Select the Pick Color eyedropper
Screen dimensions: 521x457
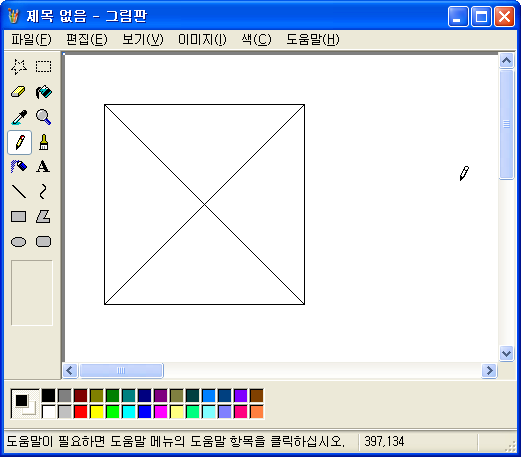point(19,117)
